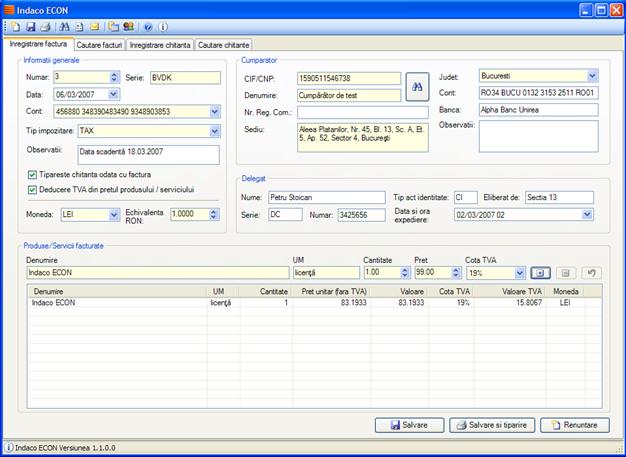Click the product Denumire field Indaco ECON

158,273
